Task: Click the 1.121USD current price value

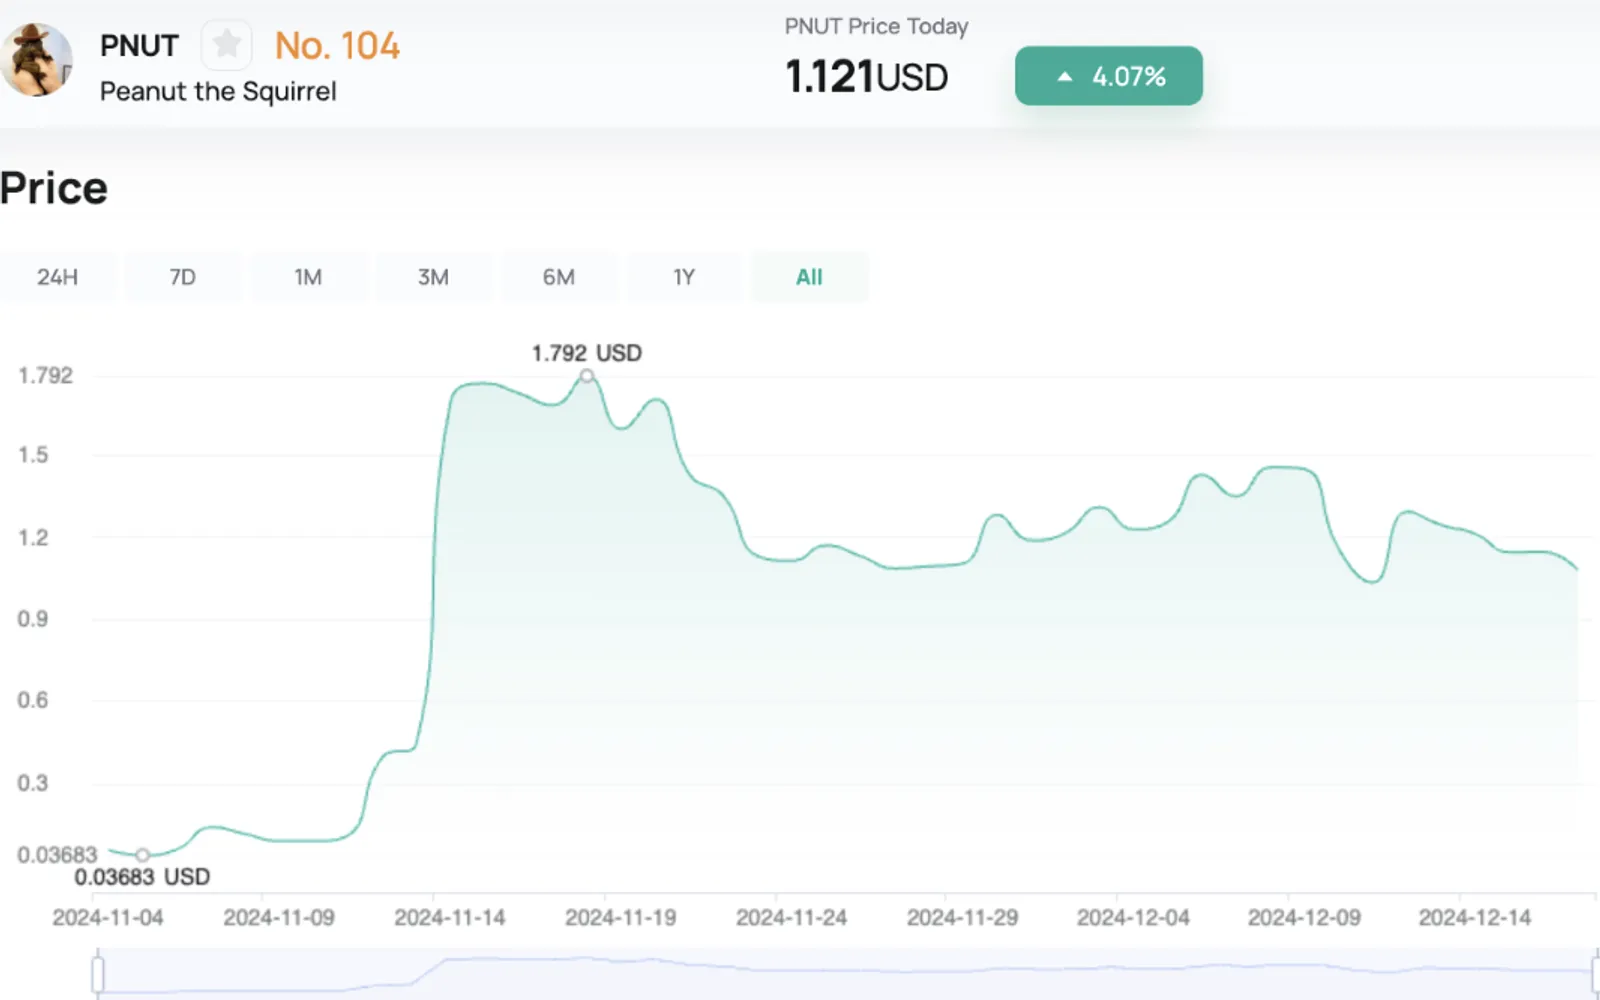Action: [x=866, y=77]
